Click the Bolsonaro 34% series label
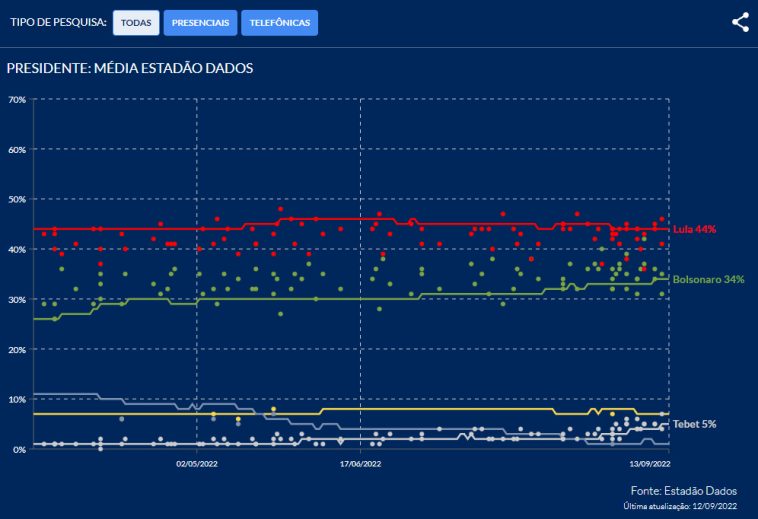The width and height of the screenshot is (758, 519). (x=708, y=279)
